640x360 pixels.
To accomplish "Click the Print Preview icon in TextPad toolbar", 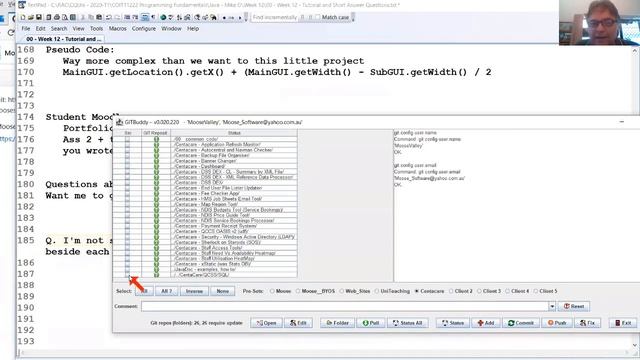I will pyautogui.click(x=65, y=18).
